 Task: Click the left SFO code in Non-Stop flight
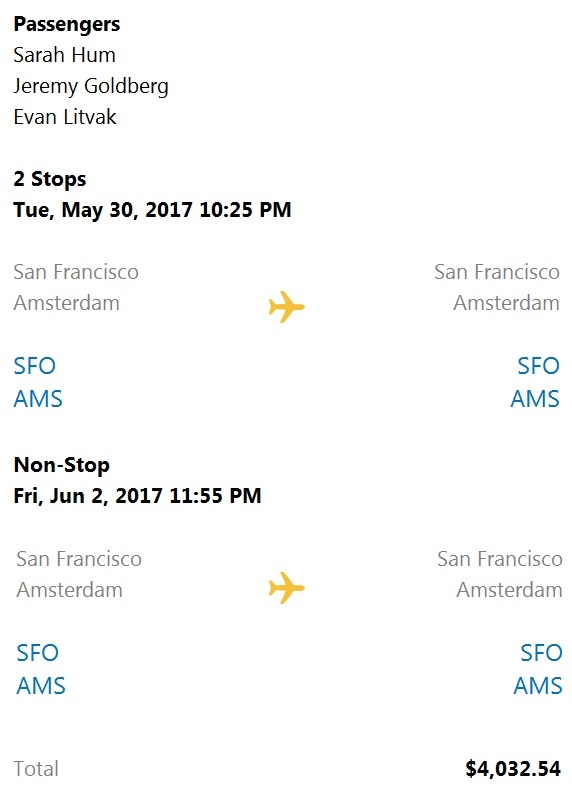click(x=38, y=653)
